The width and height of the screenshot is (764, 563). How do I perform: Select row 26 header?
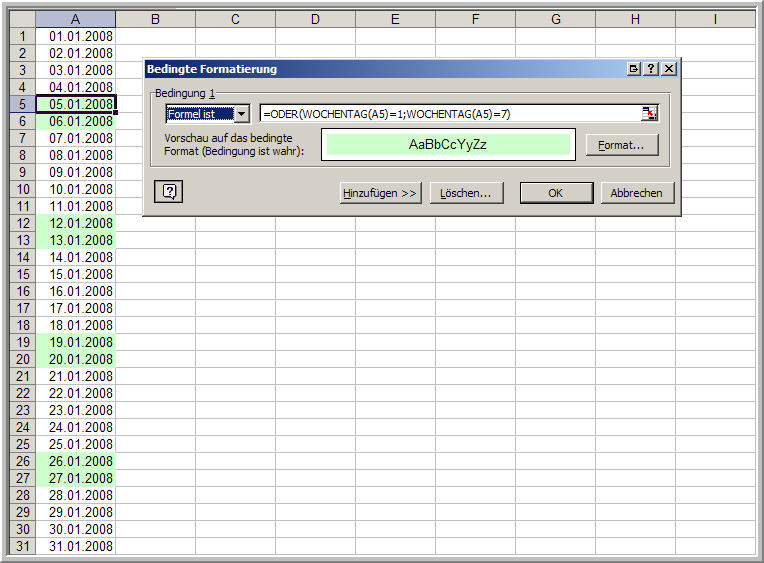click(22, 461)
